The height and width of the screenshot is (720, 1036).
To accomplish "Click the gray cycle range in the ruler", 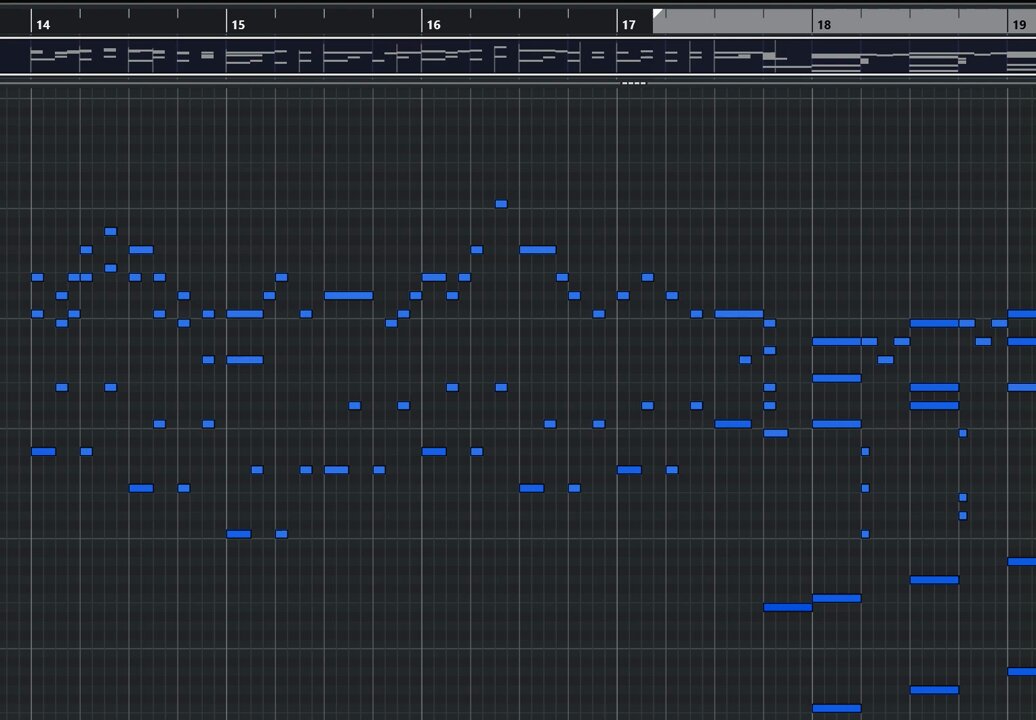I will pos(844,21).
